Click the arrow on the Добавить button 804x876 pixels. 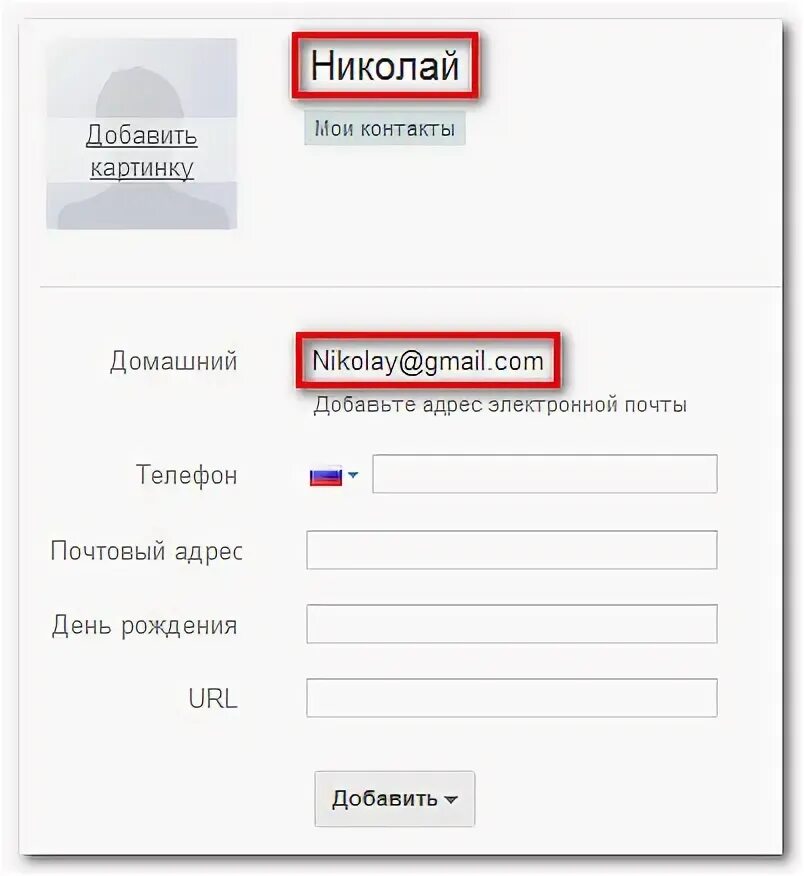451,800
